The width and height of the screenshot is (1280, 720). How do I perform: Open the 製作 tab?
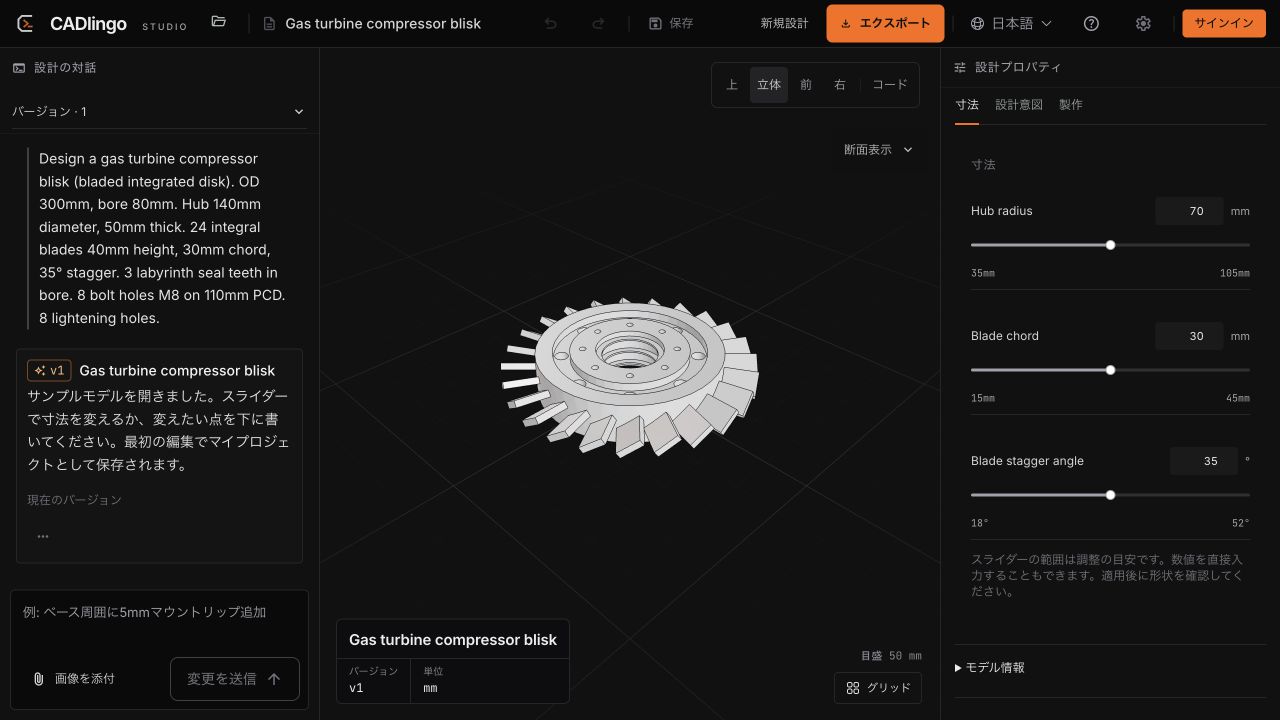tap(1071, 105)
